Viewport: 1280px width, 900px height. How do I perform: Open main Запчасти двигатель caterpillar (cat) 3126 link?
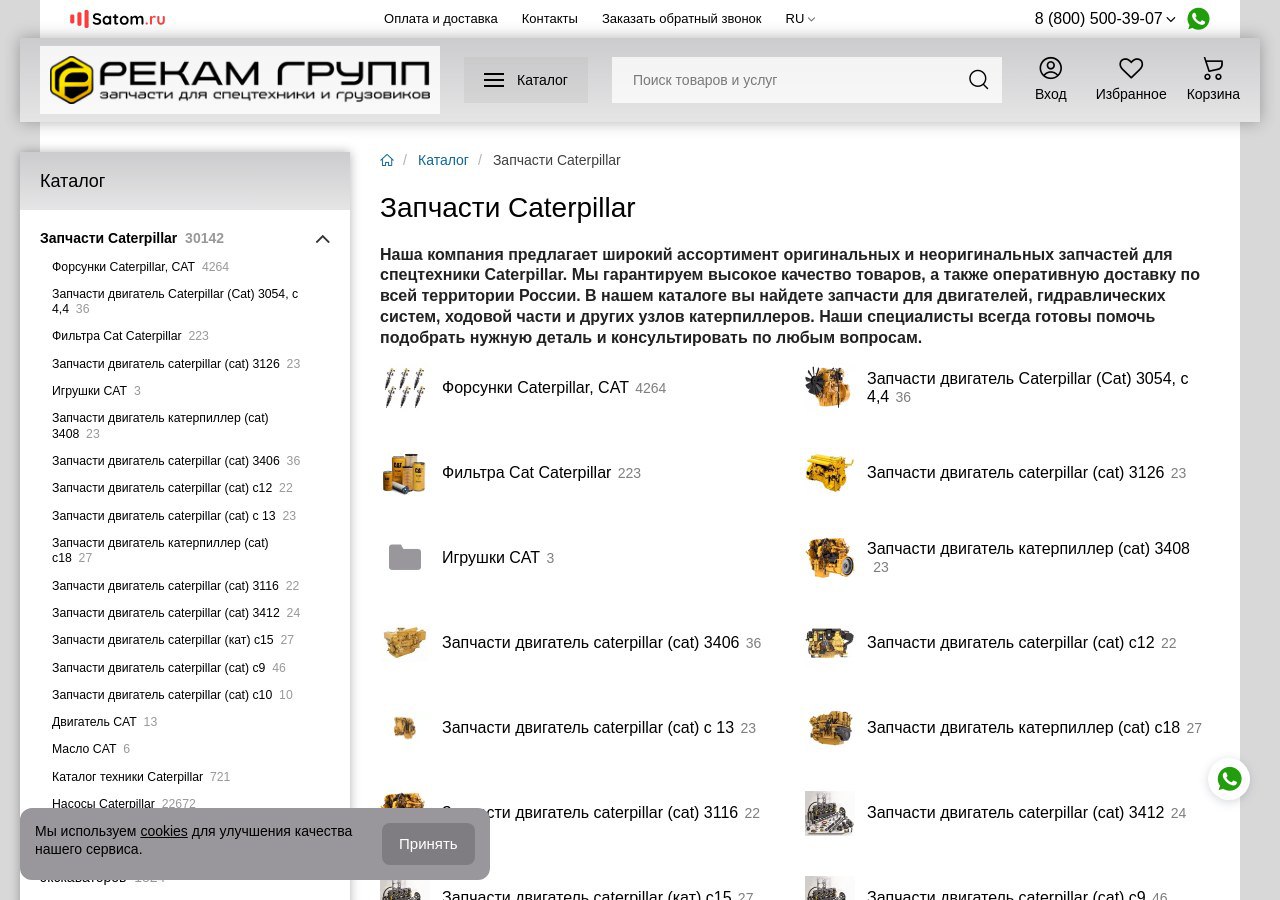point(1015,473)
